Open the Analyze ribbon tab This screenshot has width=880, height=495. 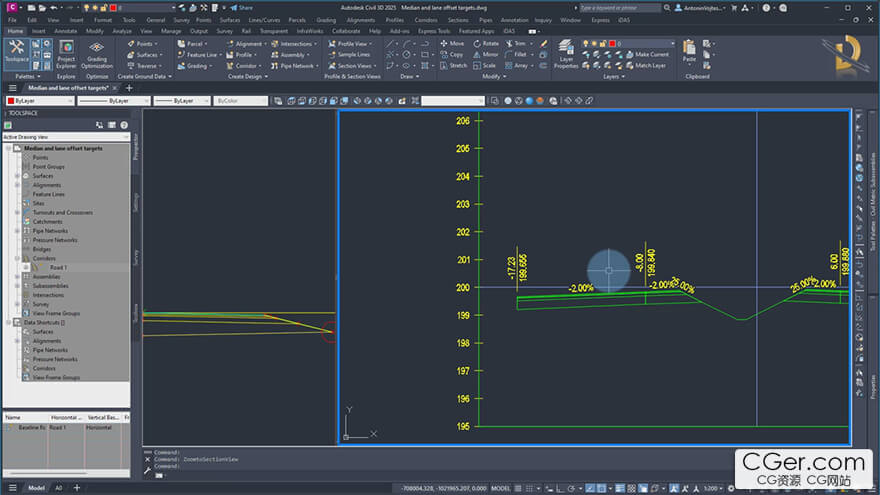122,31
